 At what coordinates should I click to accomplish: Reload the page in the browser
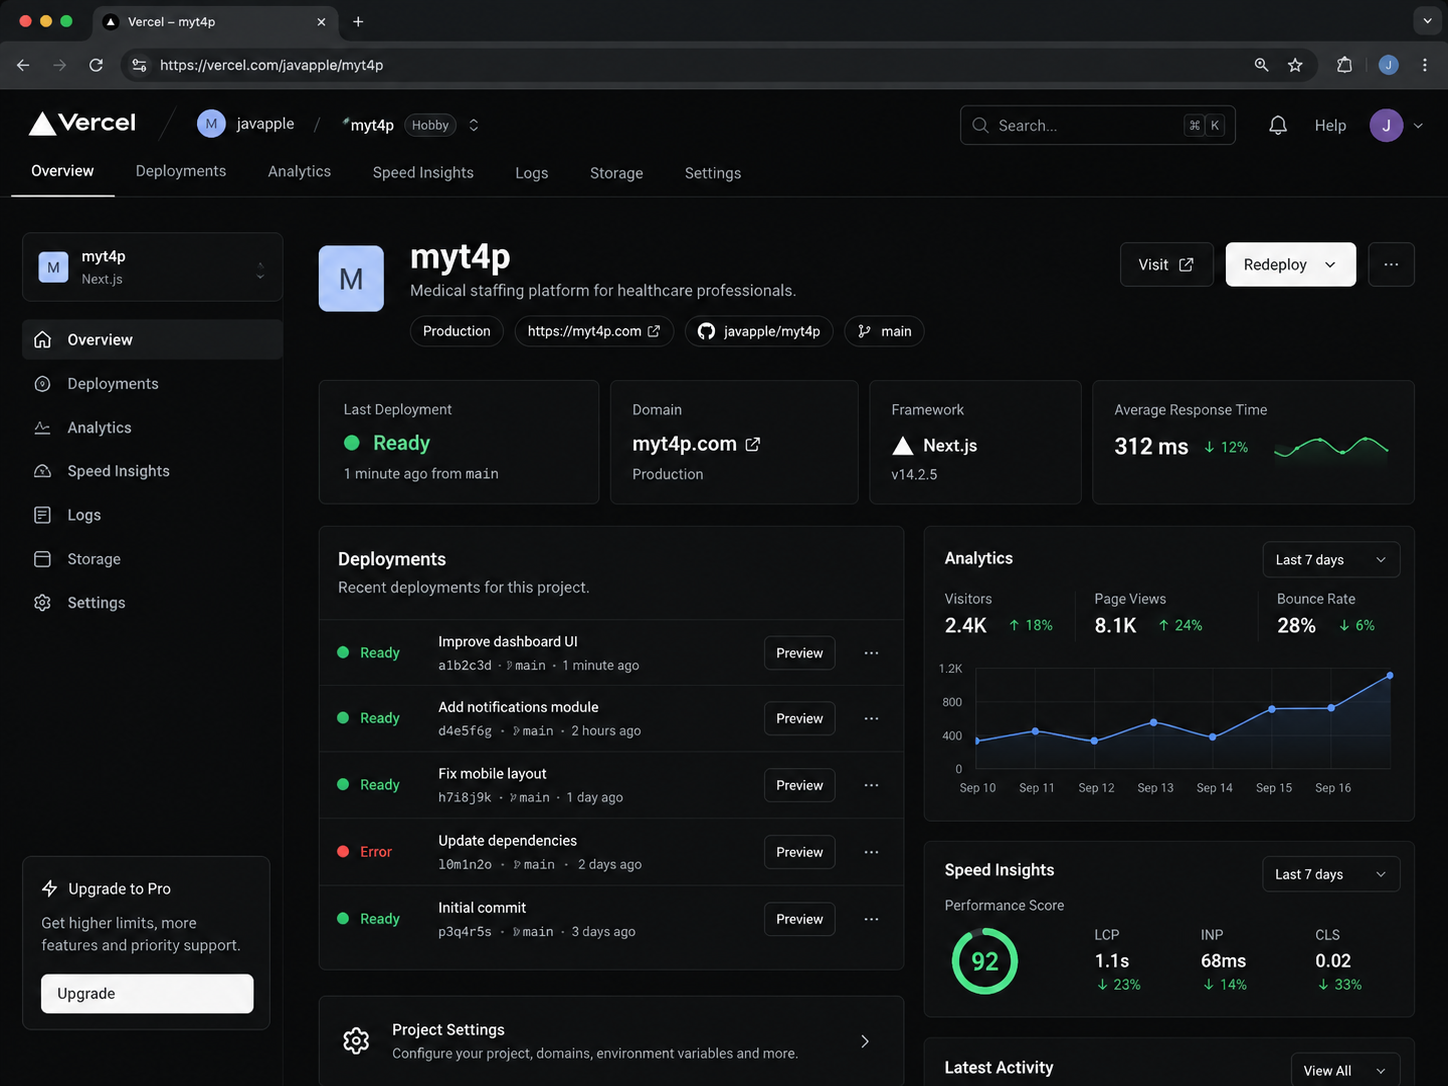[x=96, y=65]
